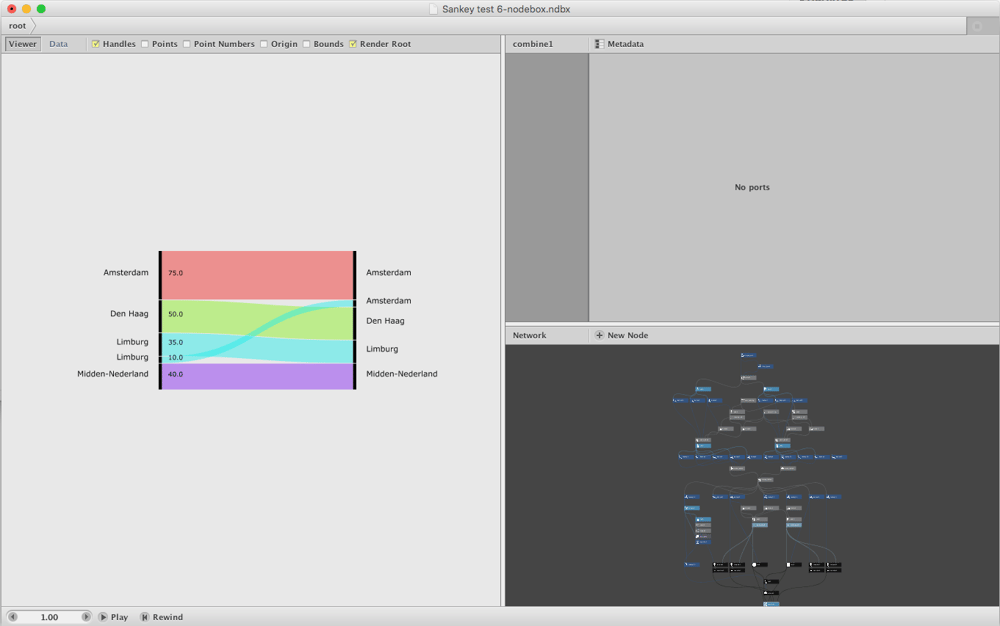Switch to the Viewer tab
The width and height of the screenshot is (1000, 626).
pos(22,44)
